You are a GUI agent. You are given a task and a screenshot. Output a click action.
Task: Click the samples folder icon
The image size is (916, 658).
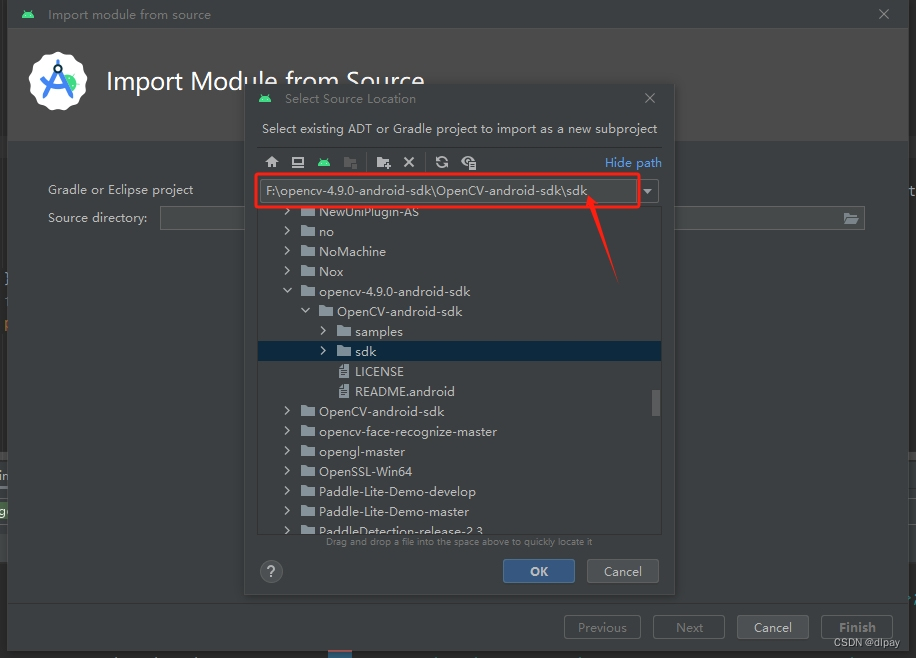click(x=344, y=331)
